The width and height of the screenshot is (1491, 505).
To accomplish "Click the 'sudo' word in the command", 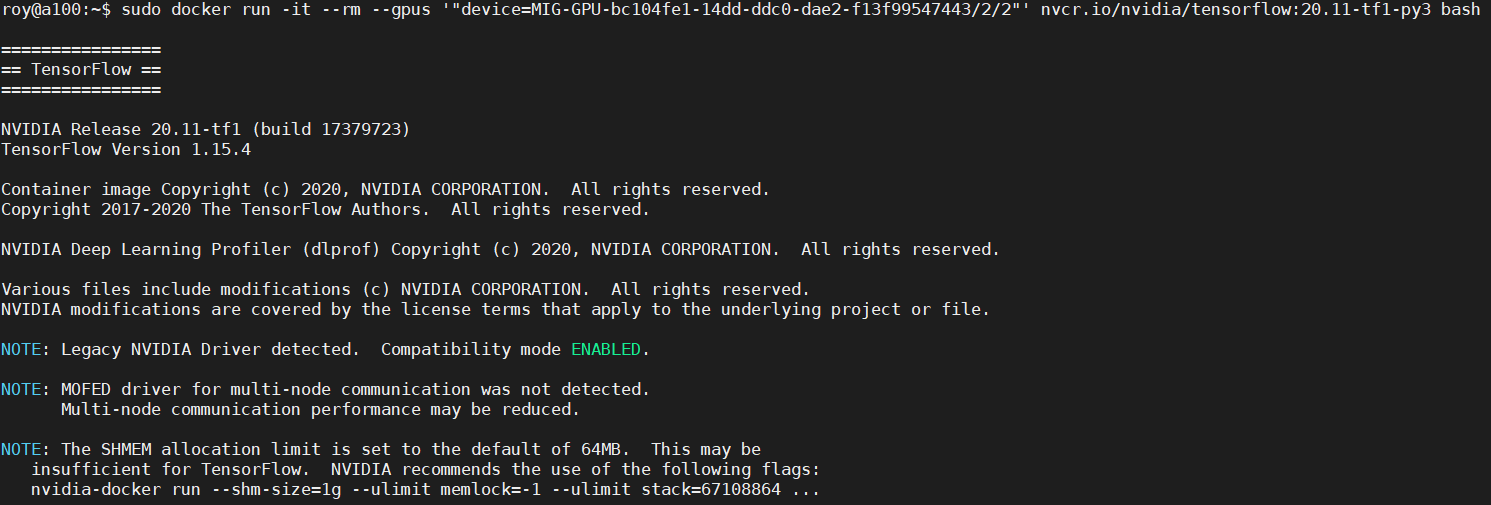I will [x=141, y=10].
